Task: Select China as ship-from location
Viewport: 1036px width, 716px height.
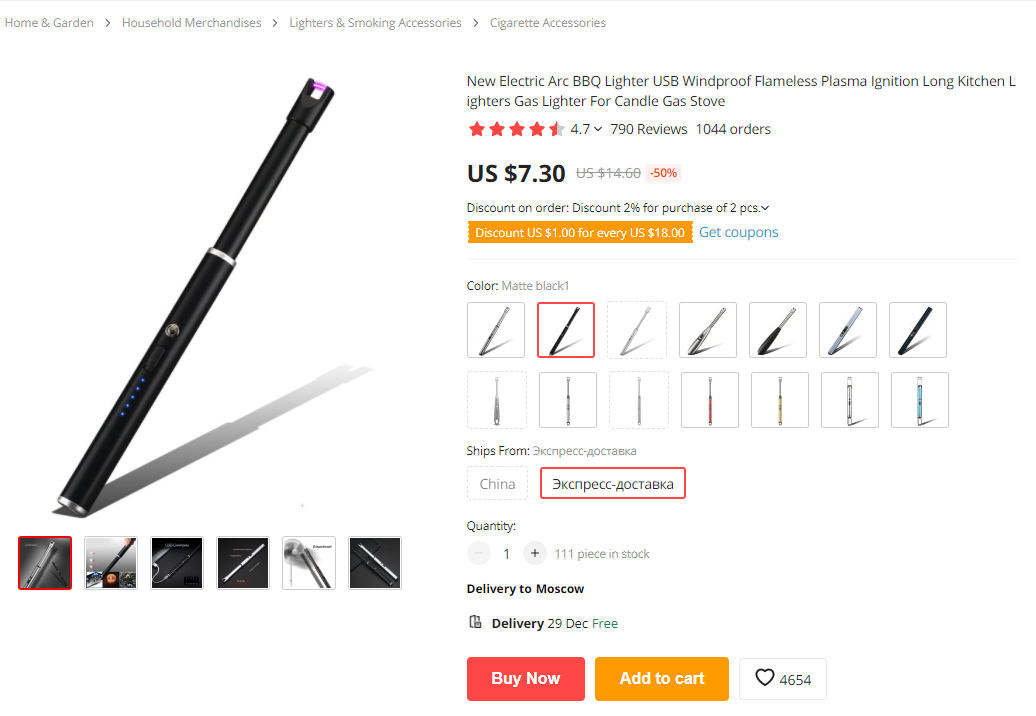Action: click(497, 484)
